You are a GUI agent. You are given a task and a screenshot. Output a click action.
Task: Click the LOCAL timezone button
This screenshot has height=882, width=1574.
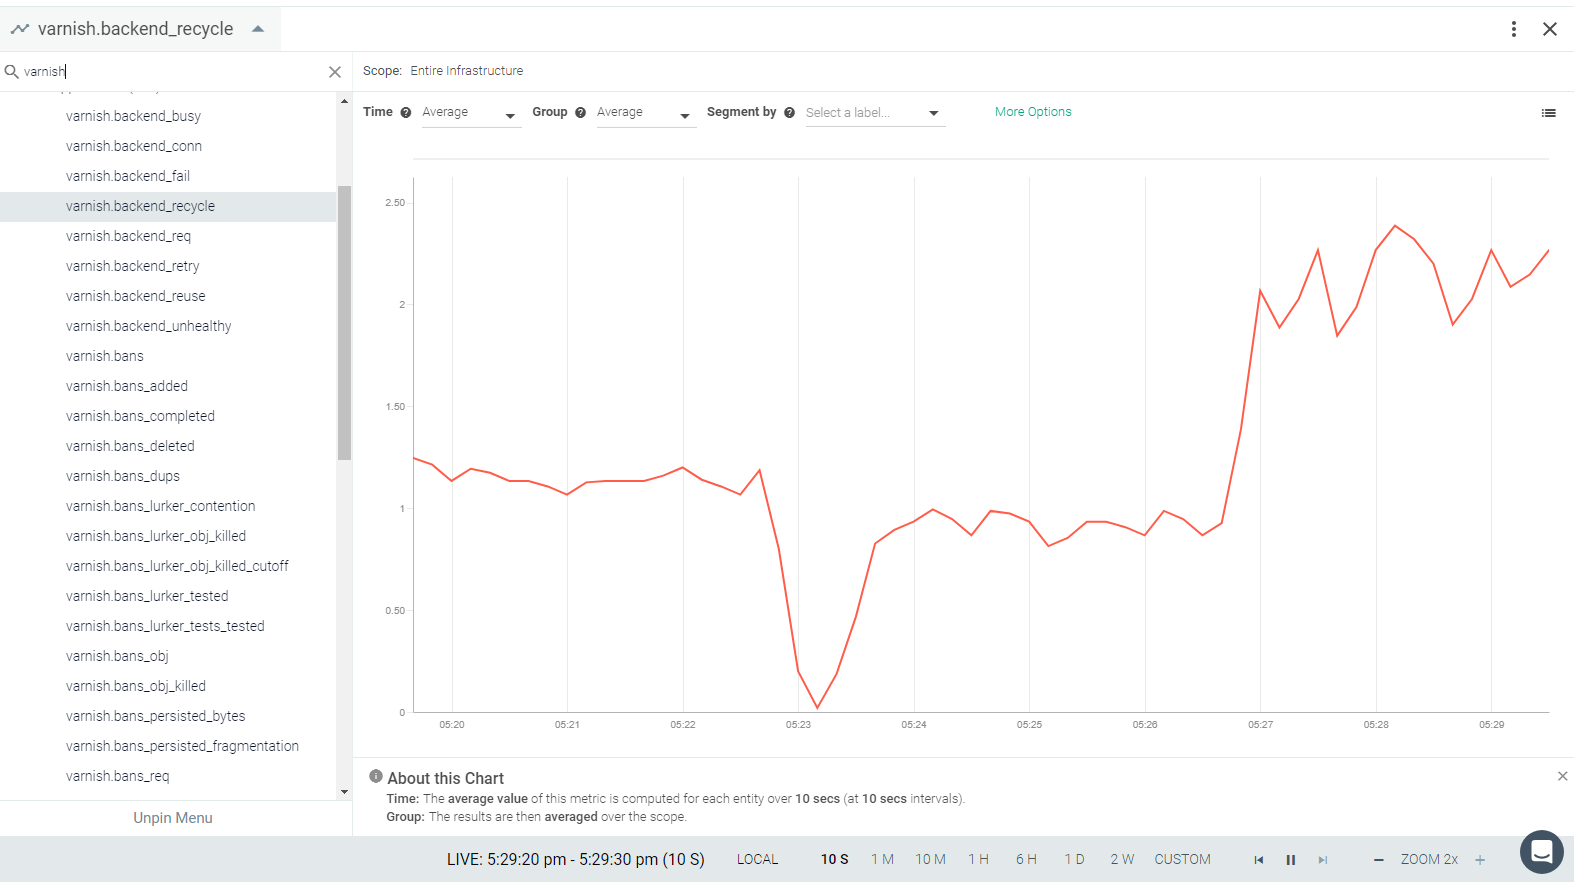point(757,859)
